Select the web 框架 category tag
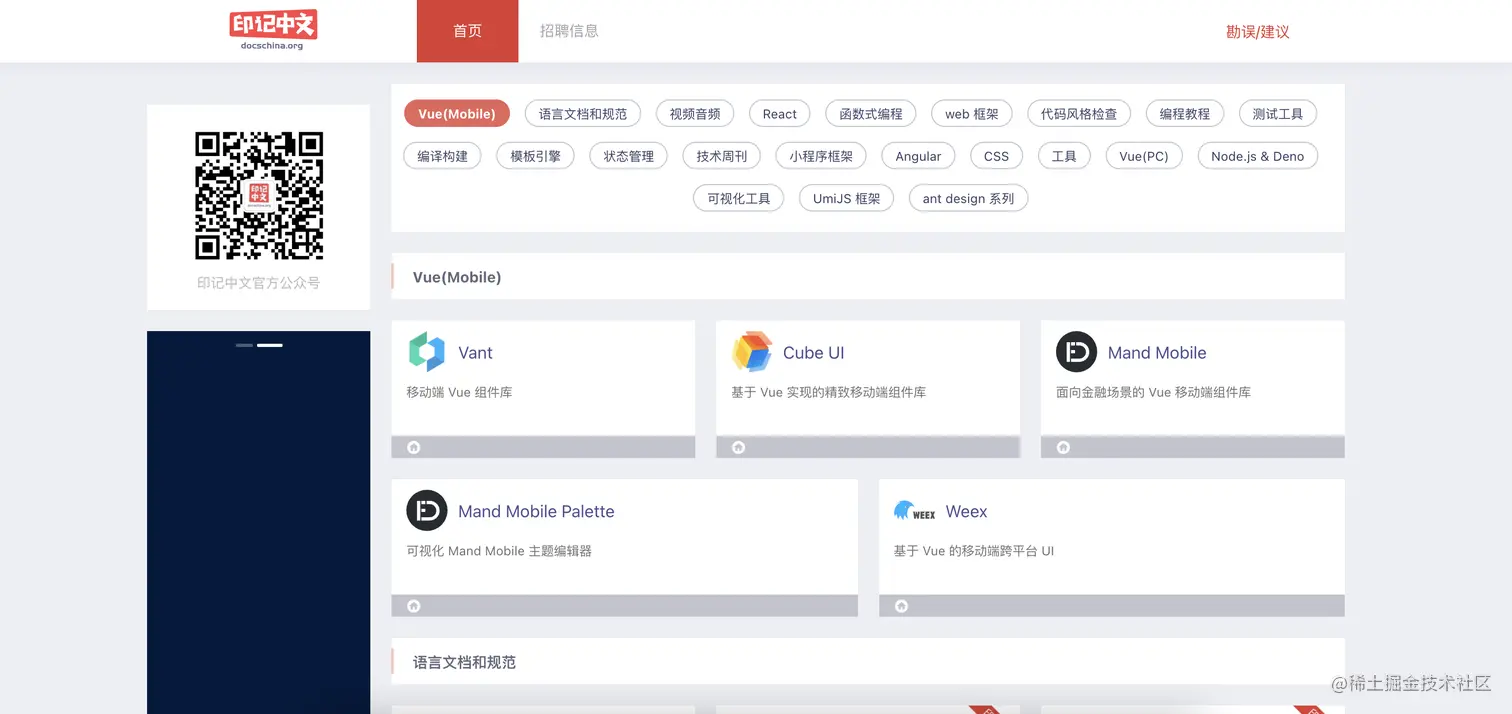 tap(972, 114)
